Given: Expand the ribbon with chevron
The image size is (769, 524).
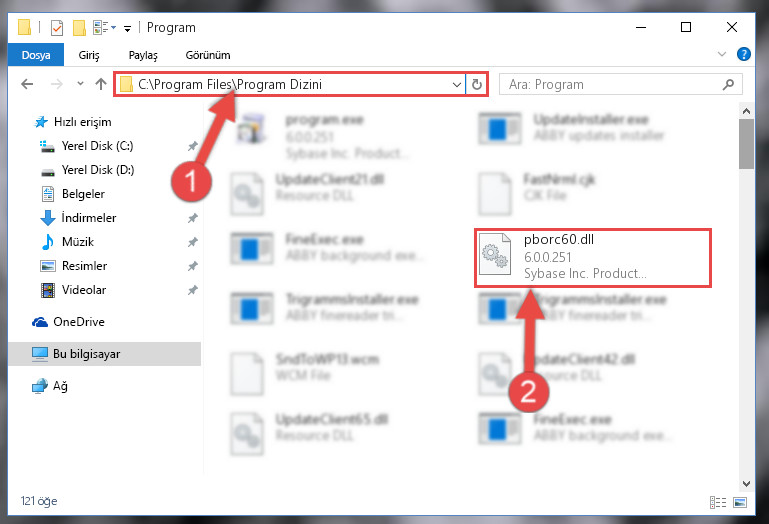Looking at the screenshot, I should pyautogui.click(x=721, y=54).
